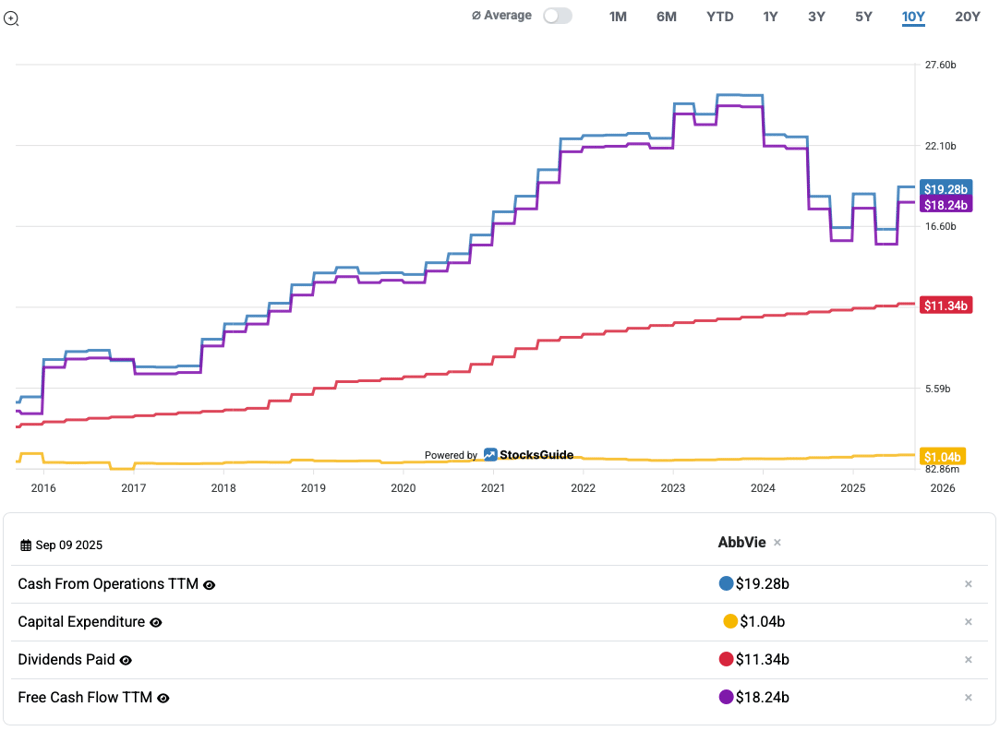Screen dimensions: 1000x731
Task: Select the 6M time range
Action: click(x=666, y=17)
